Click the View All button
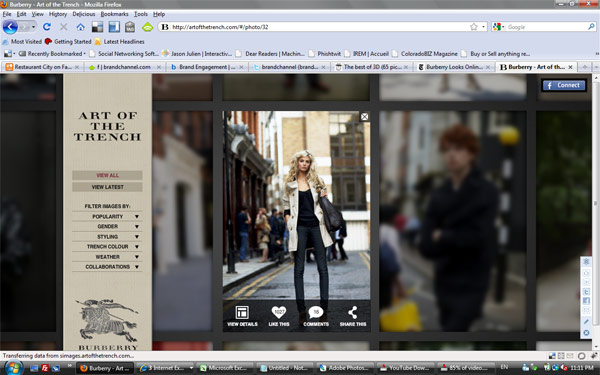Viewport: 600px width, 375px height. click(x=107, y=175)
